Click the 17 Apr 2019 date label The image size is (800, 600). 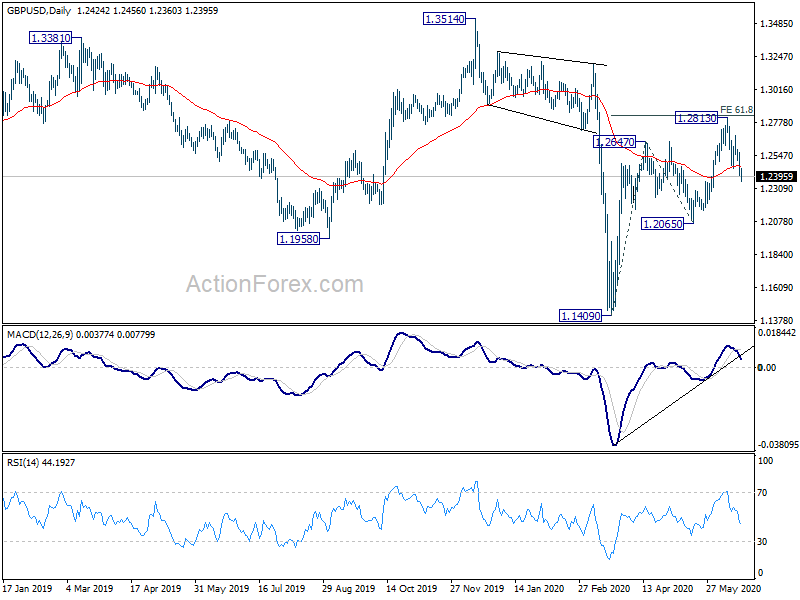156,589
